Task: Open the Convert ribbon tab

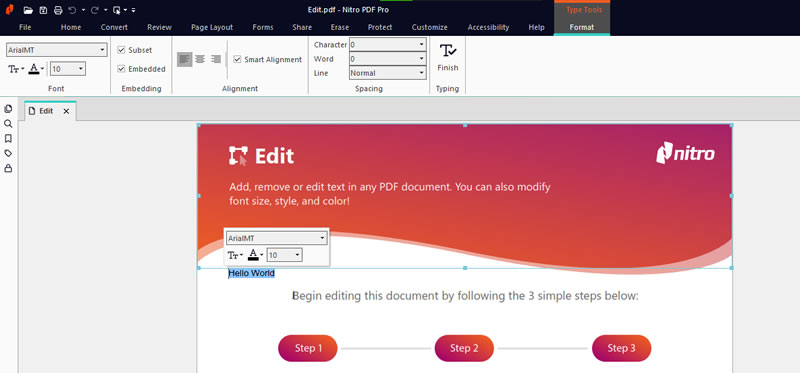Action: coord(114,28)
